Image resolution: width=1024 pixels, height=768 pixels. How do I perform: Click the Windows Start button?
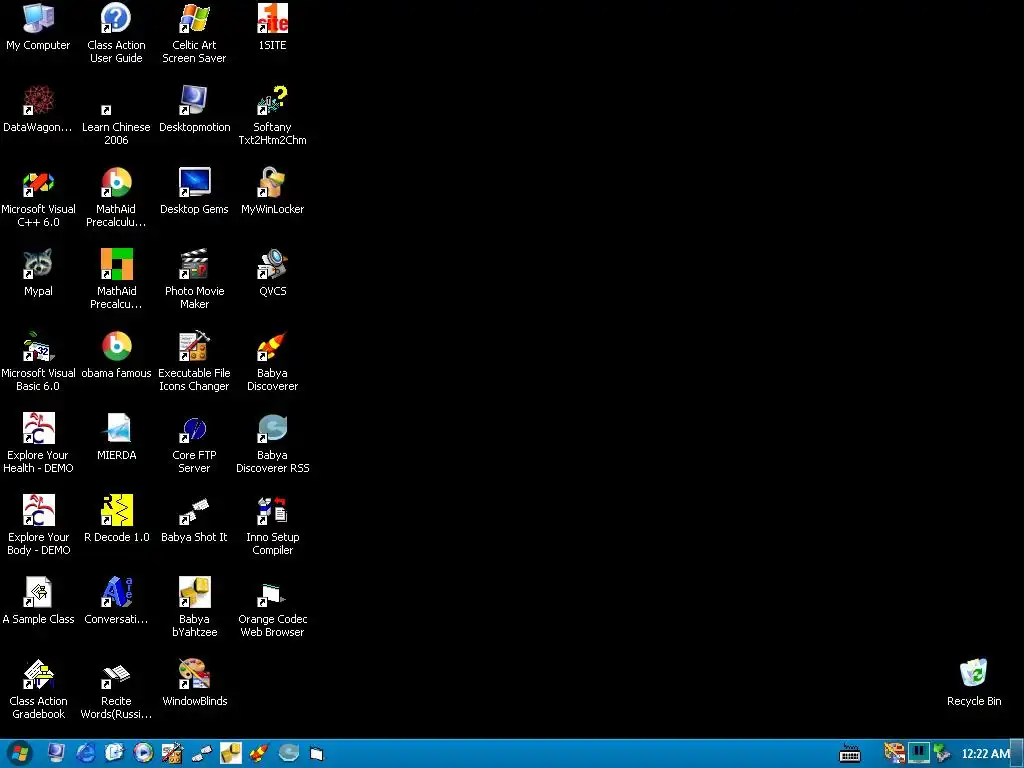20,754
